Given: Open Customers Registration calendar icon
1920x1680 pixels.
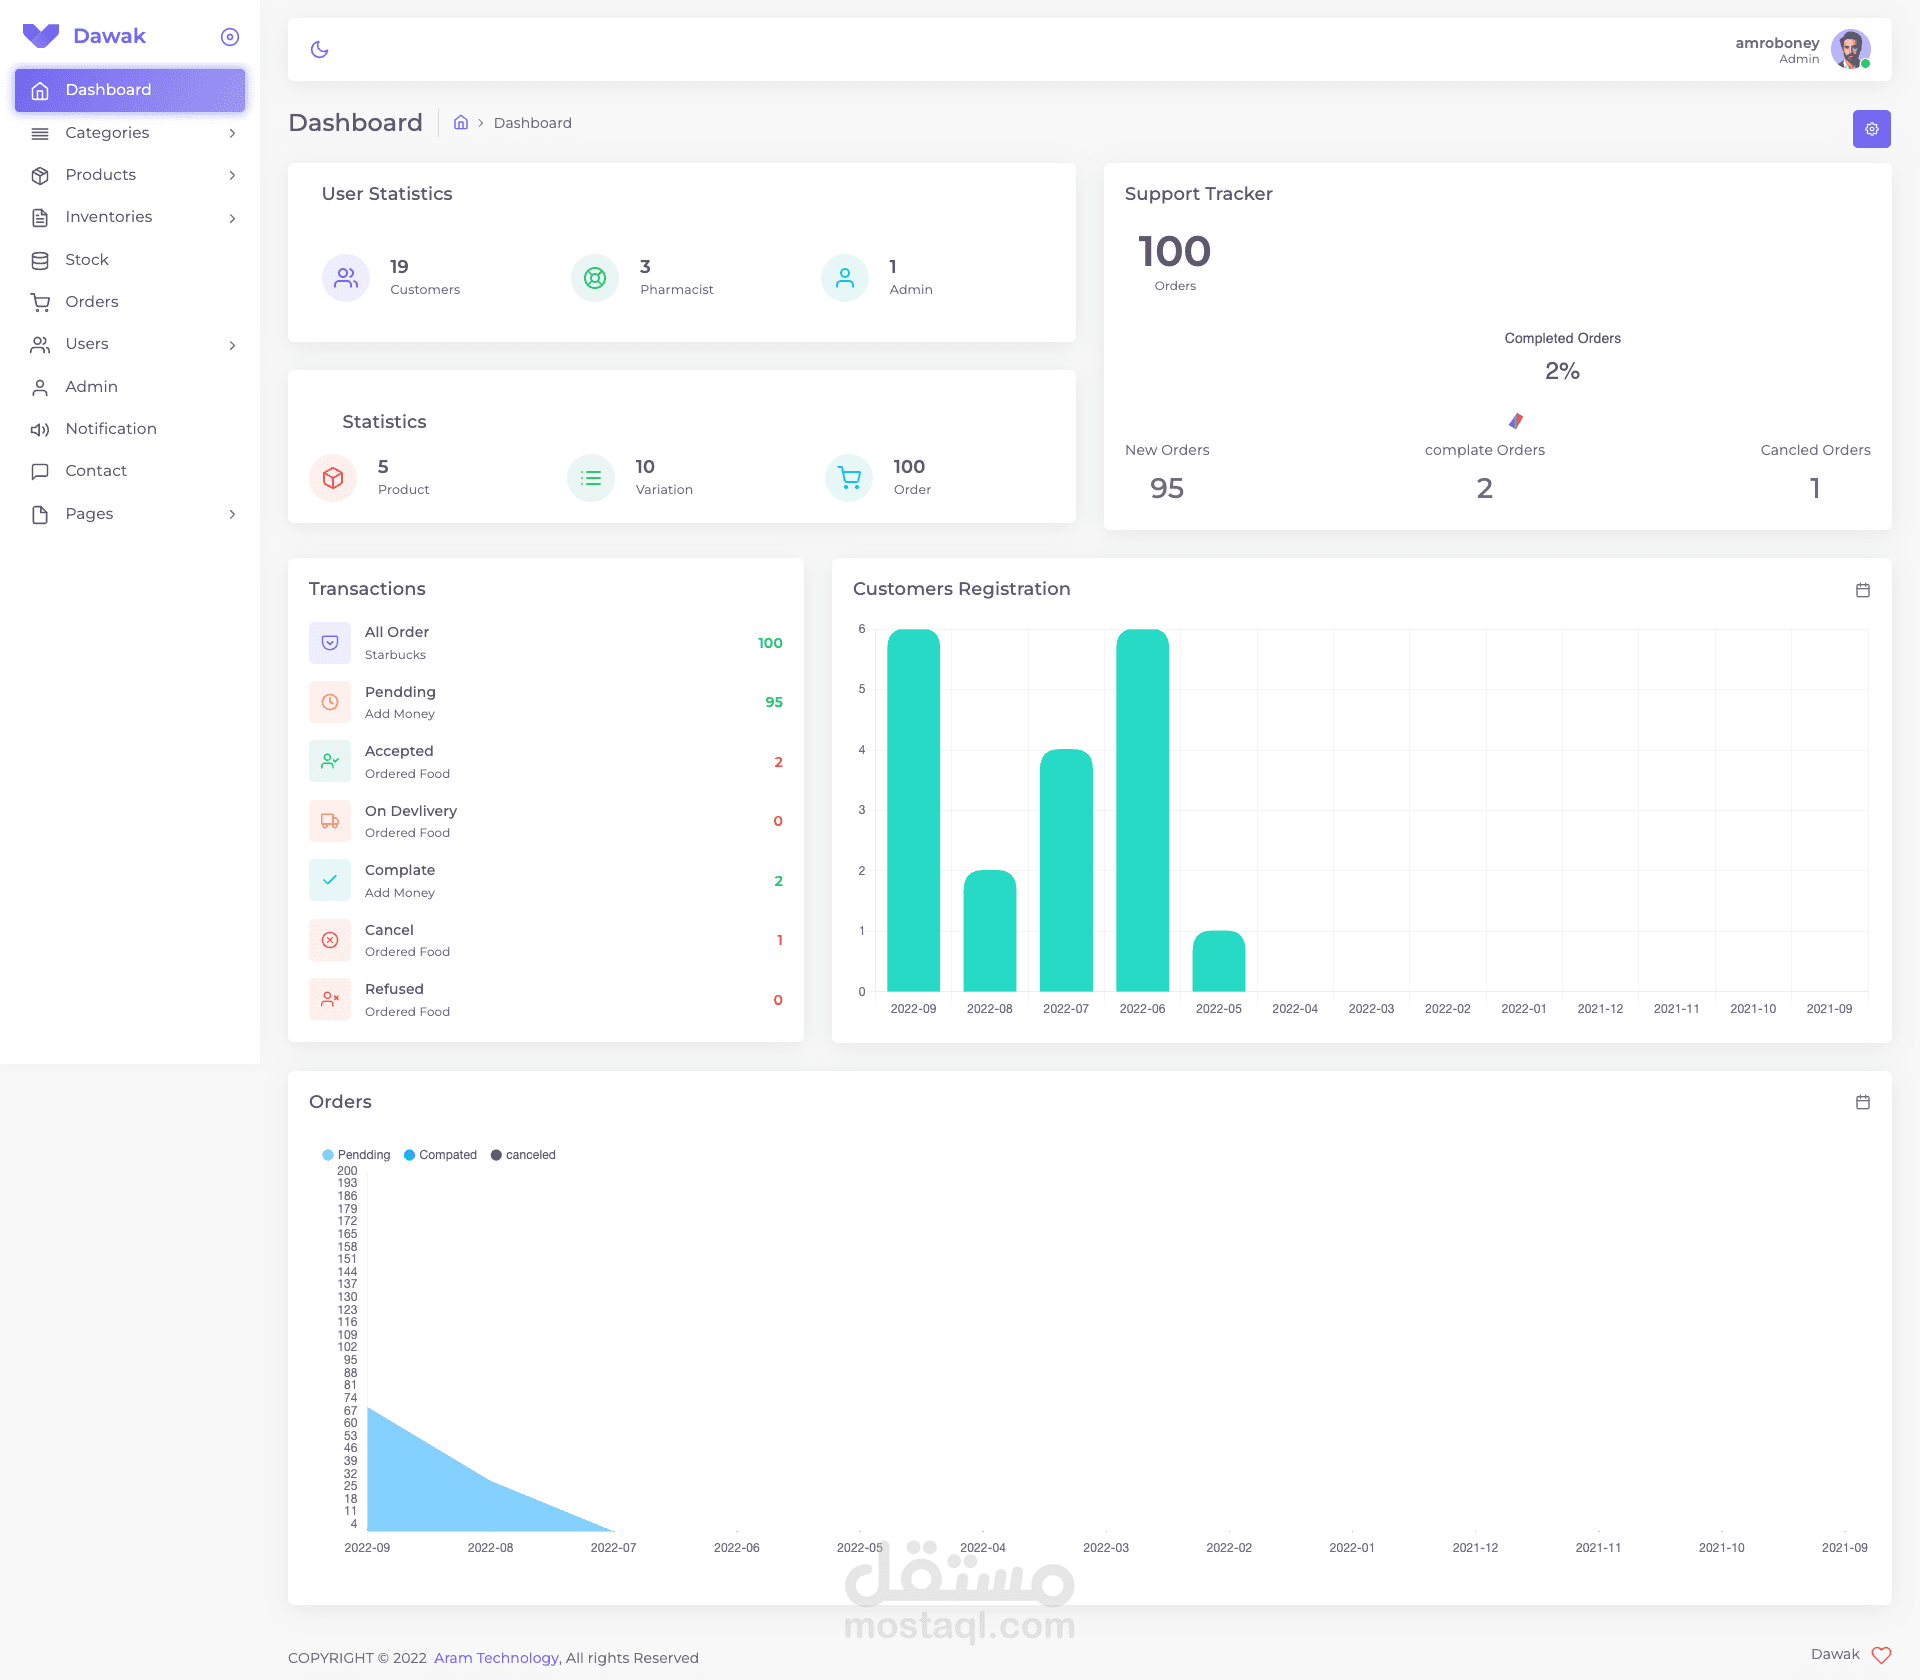Looking at the screenshot, I should pyautogui.click(x=1862, y=590).
